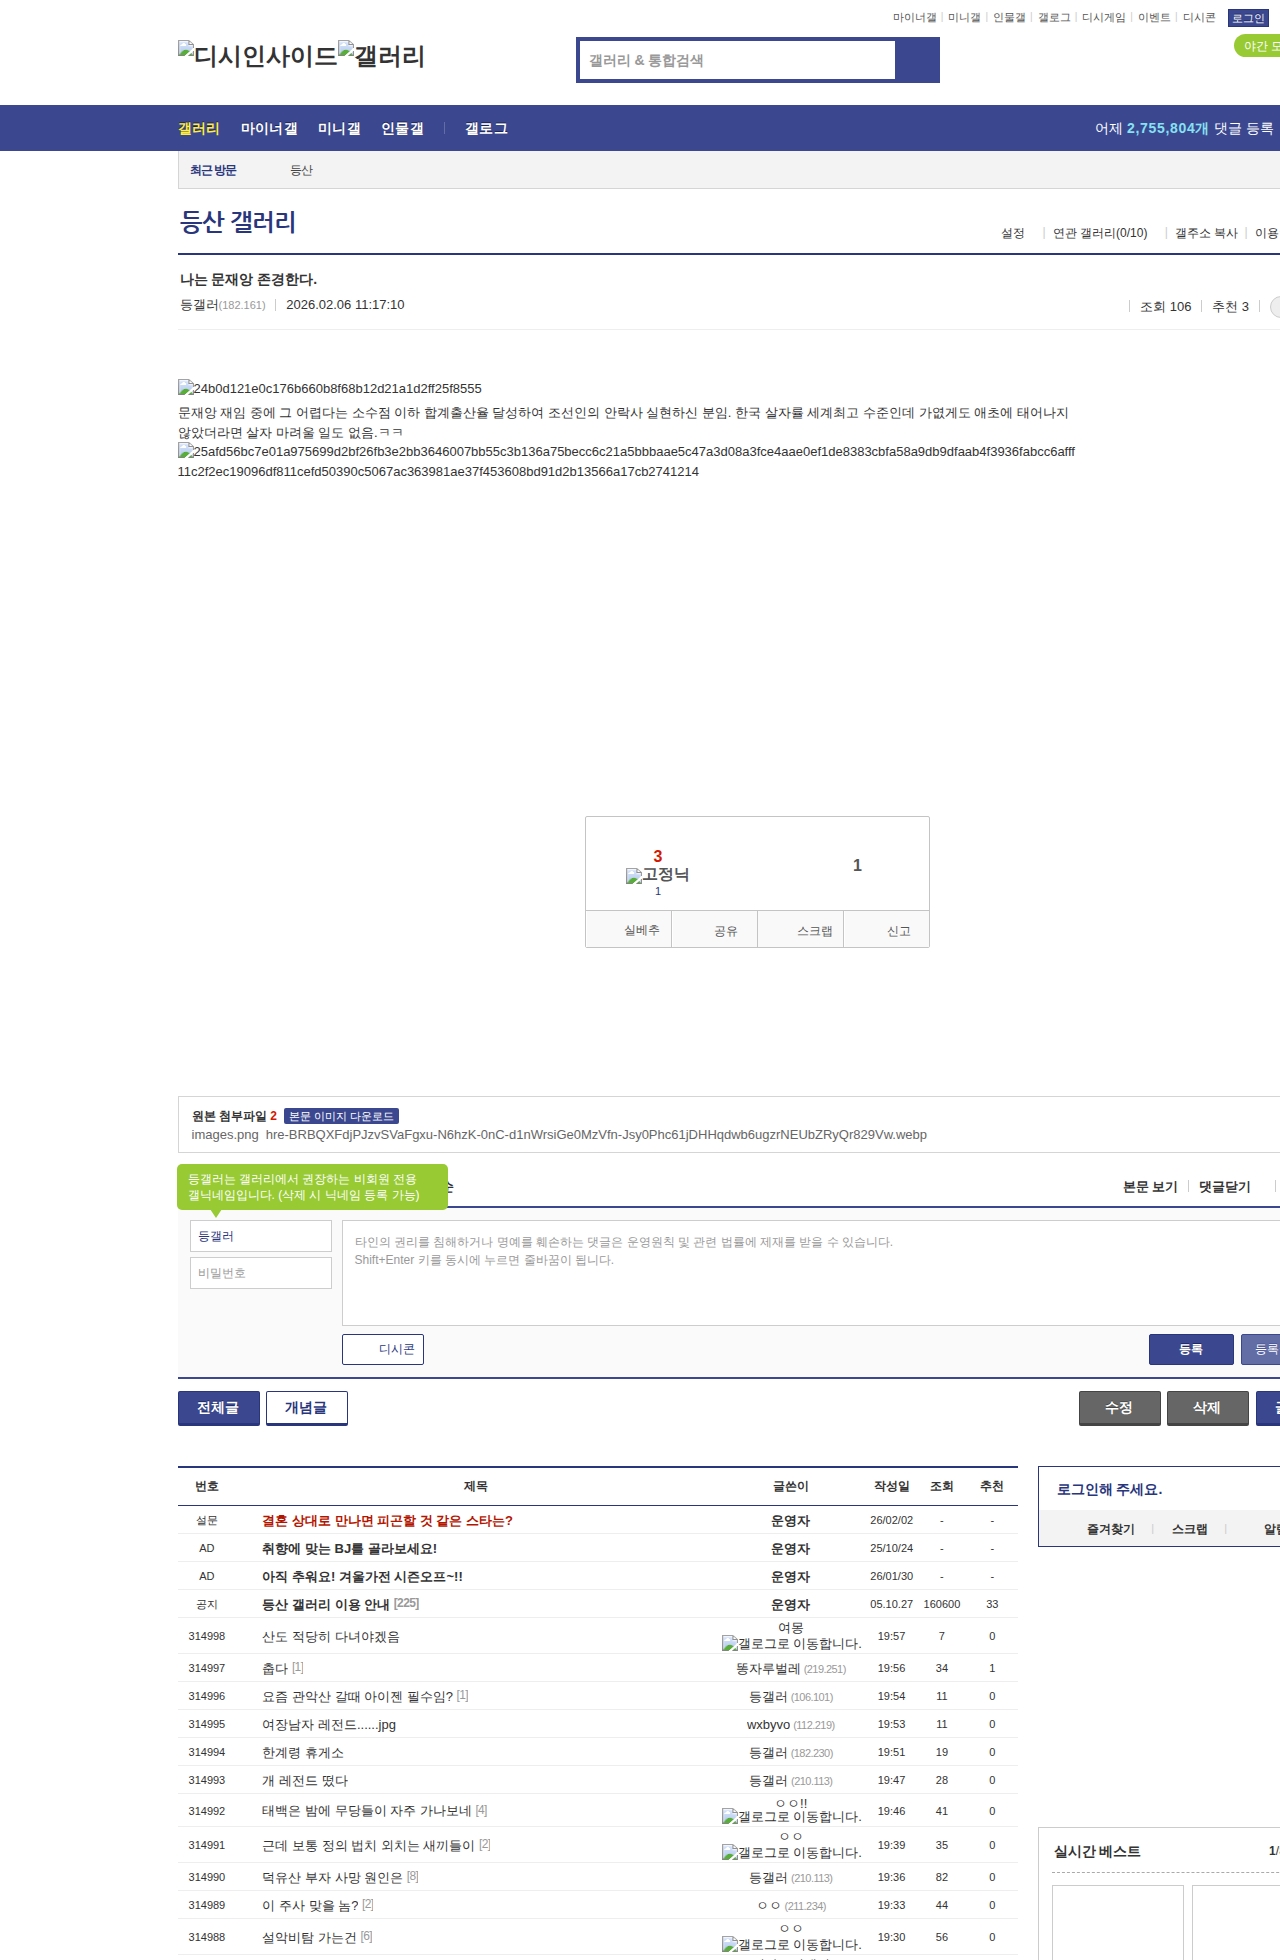Click the blue search button beside the search field
This screenshot has height=1960, width=1280.
(917, 60)
